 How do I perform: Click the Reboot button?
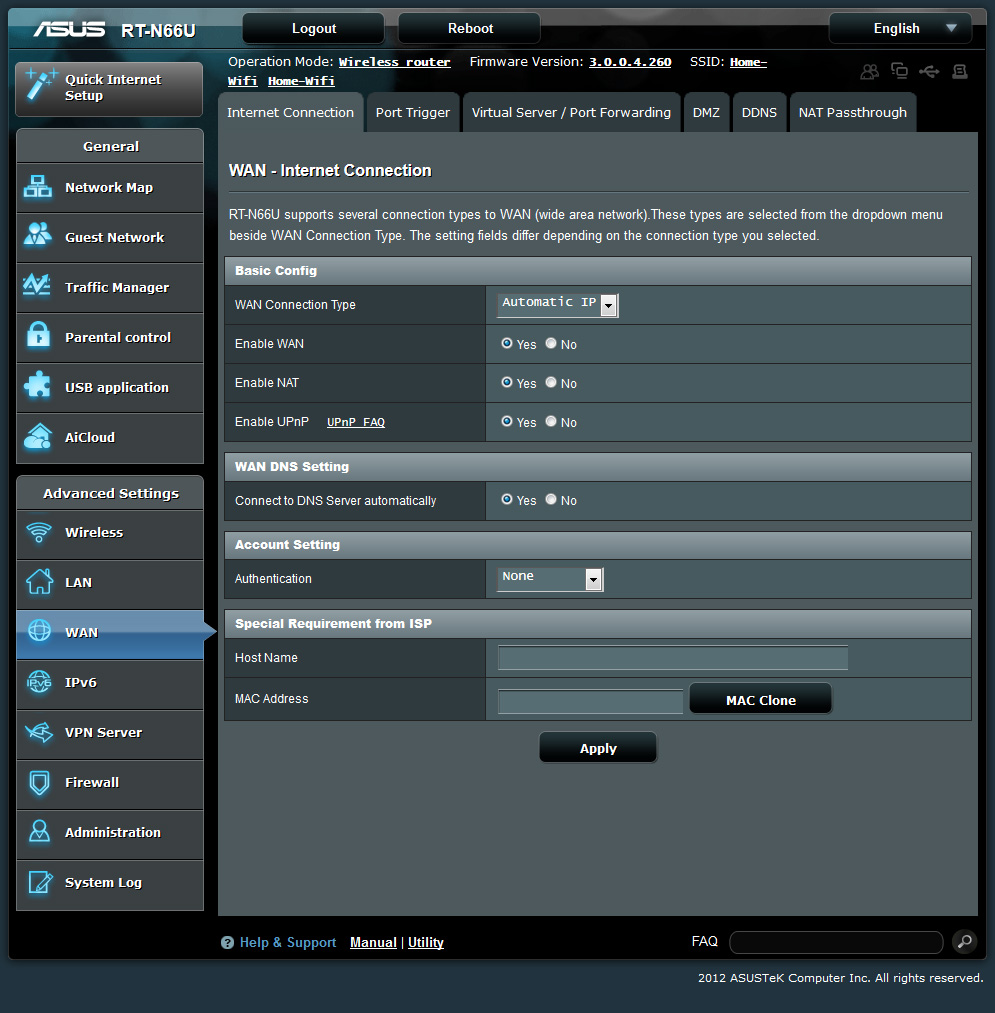click(x=470, y=28)
